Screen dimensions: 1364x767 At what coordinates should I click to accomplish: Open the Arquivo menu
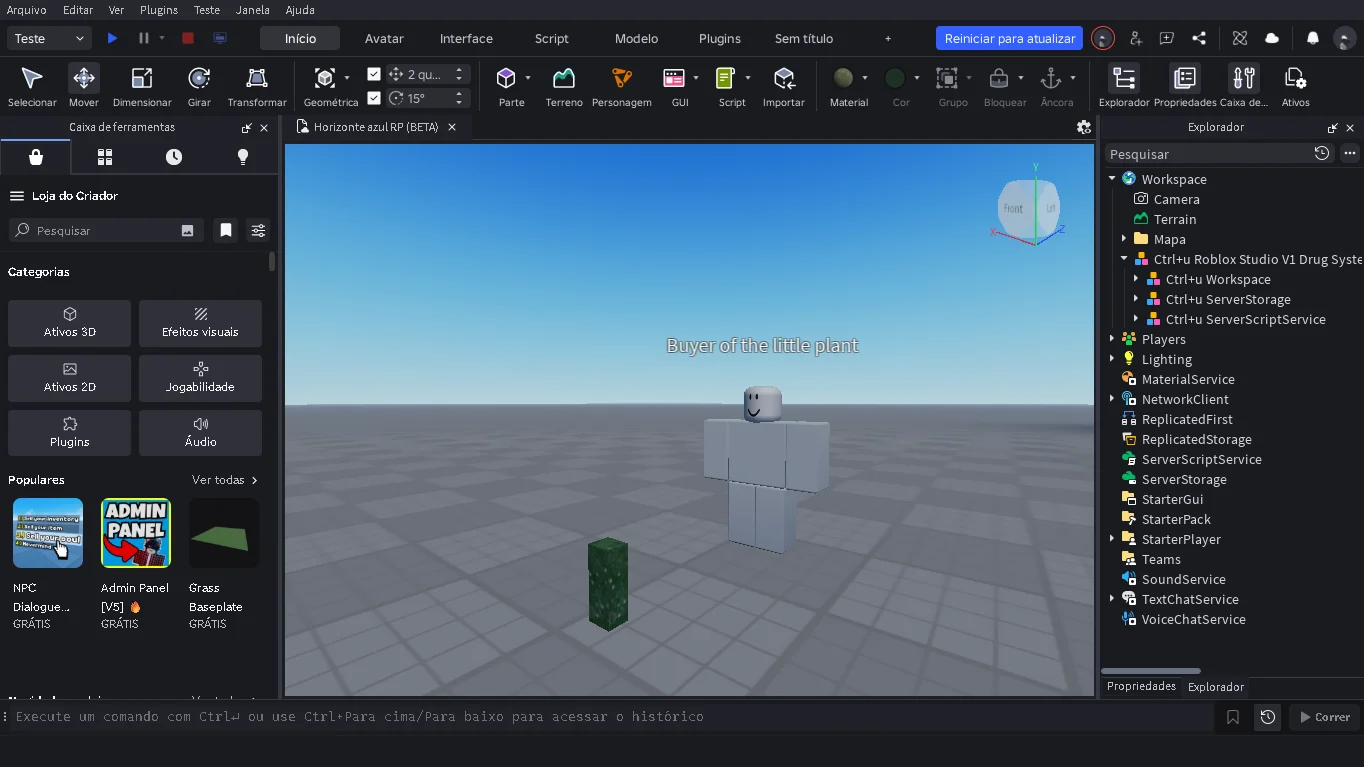point(26,10)
